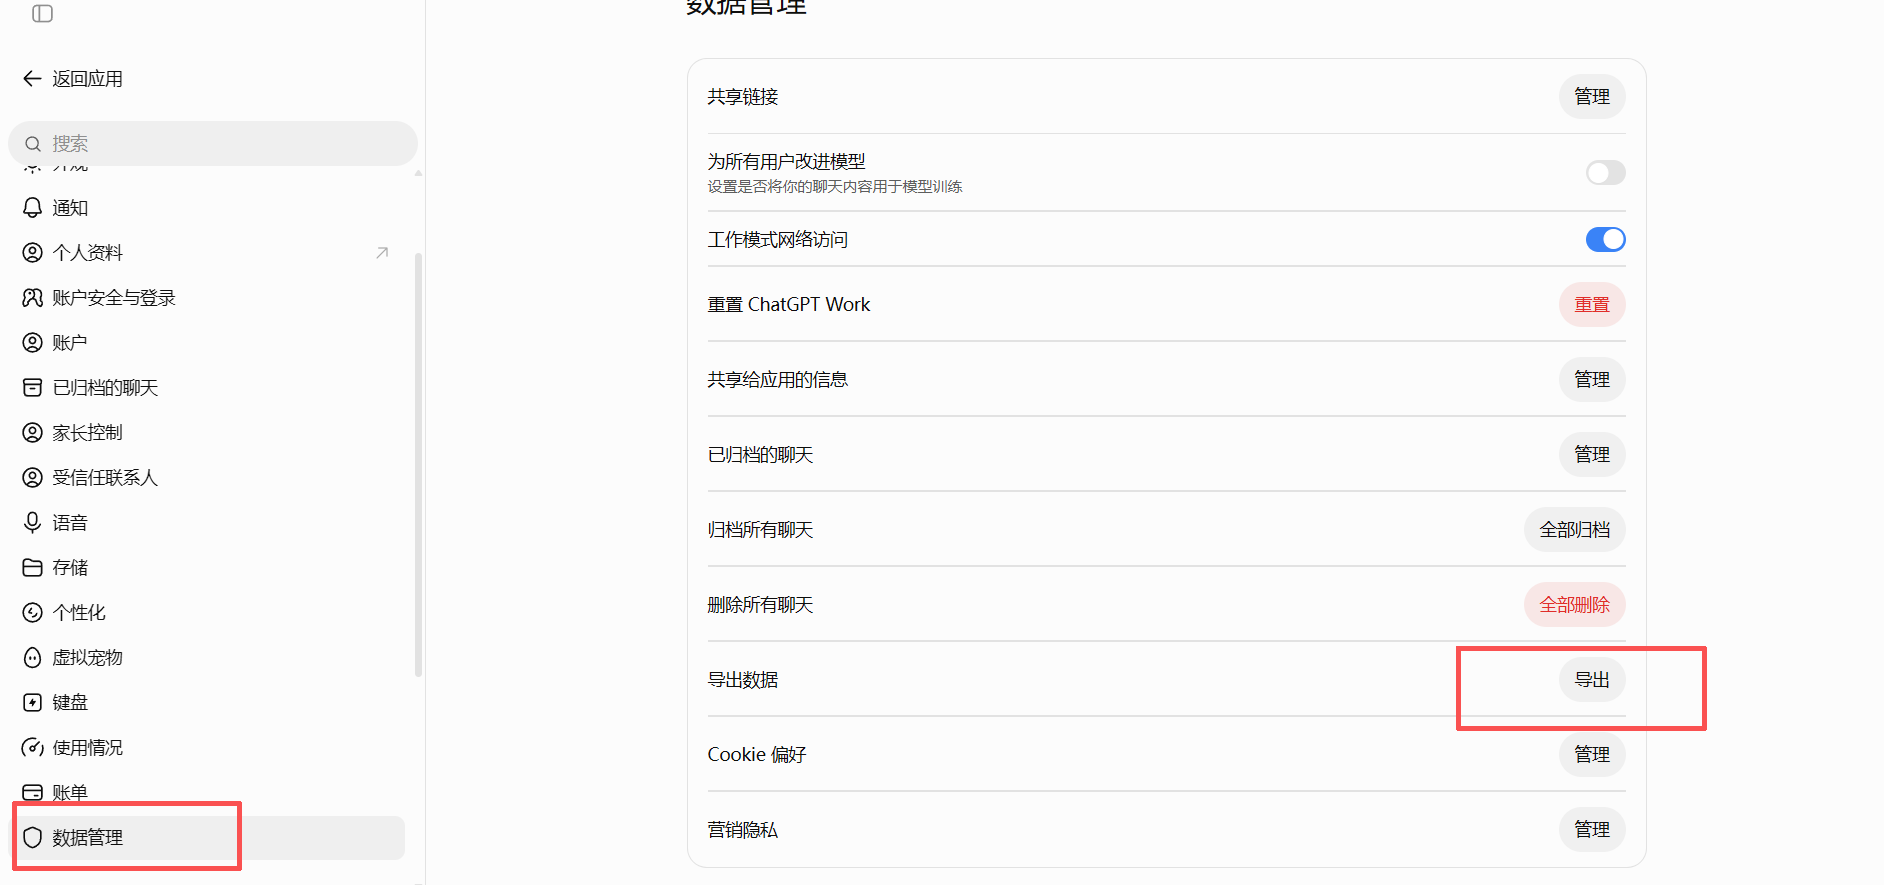Viewport: 1884px width, 885px height.
Task: Click the card icon for 账单
Action: [33, 793]
